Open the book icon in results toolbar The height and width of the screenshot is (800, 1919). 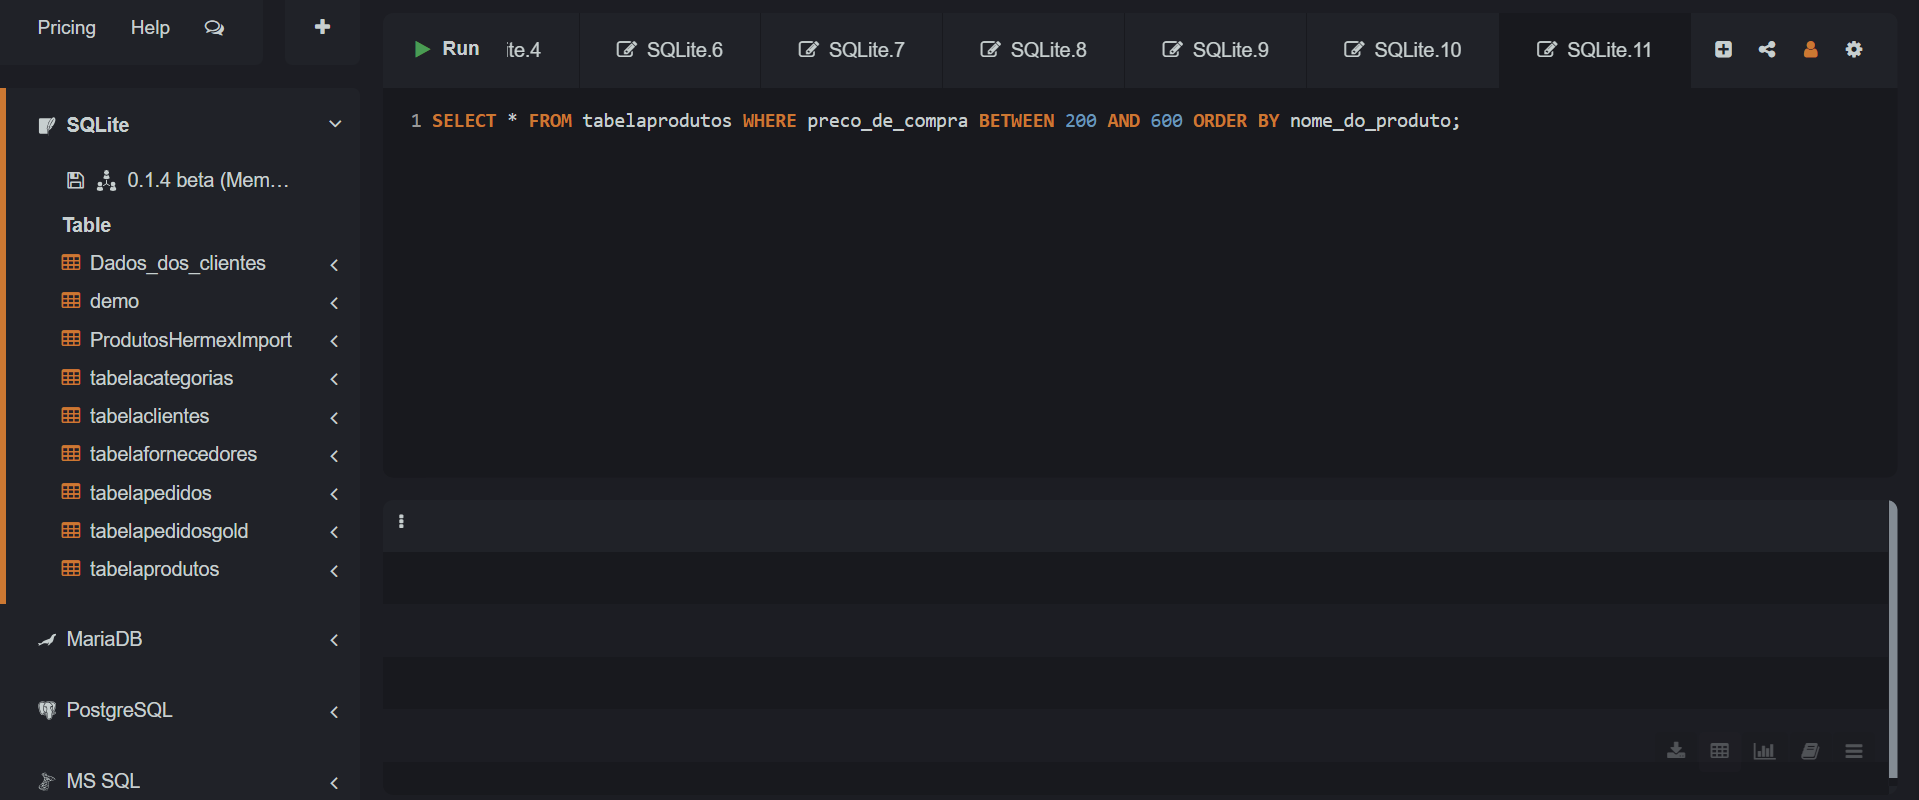click(x=1809, y=751)
